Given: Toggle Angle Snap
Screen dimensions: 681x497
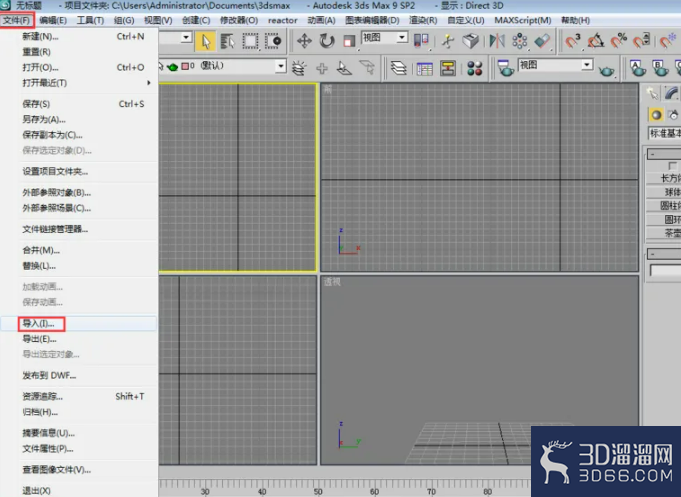Looking at the screenshot, I should [x=595, y=41].
